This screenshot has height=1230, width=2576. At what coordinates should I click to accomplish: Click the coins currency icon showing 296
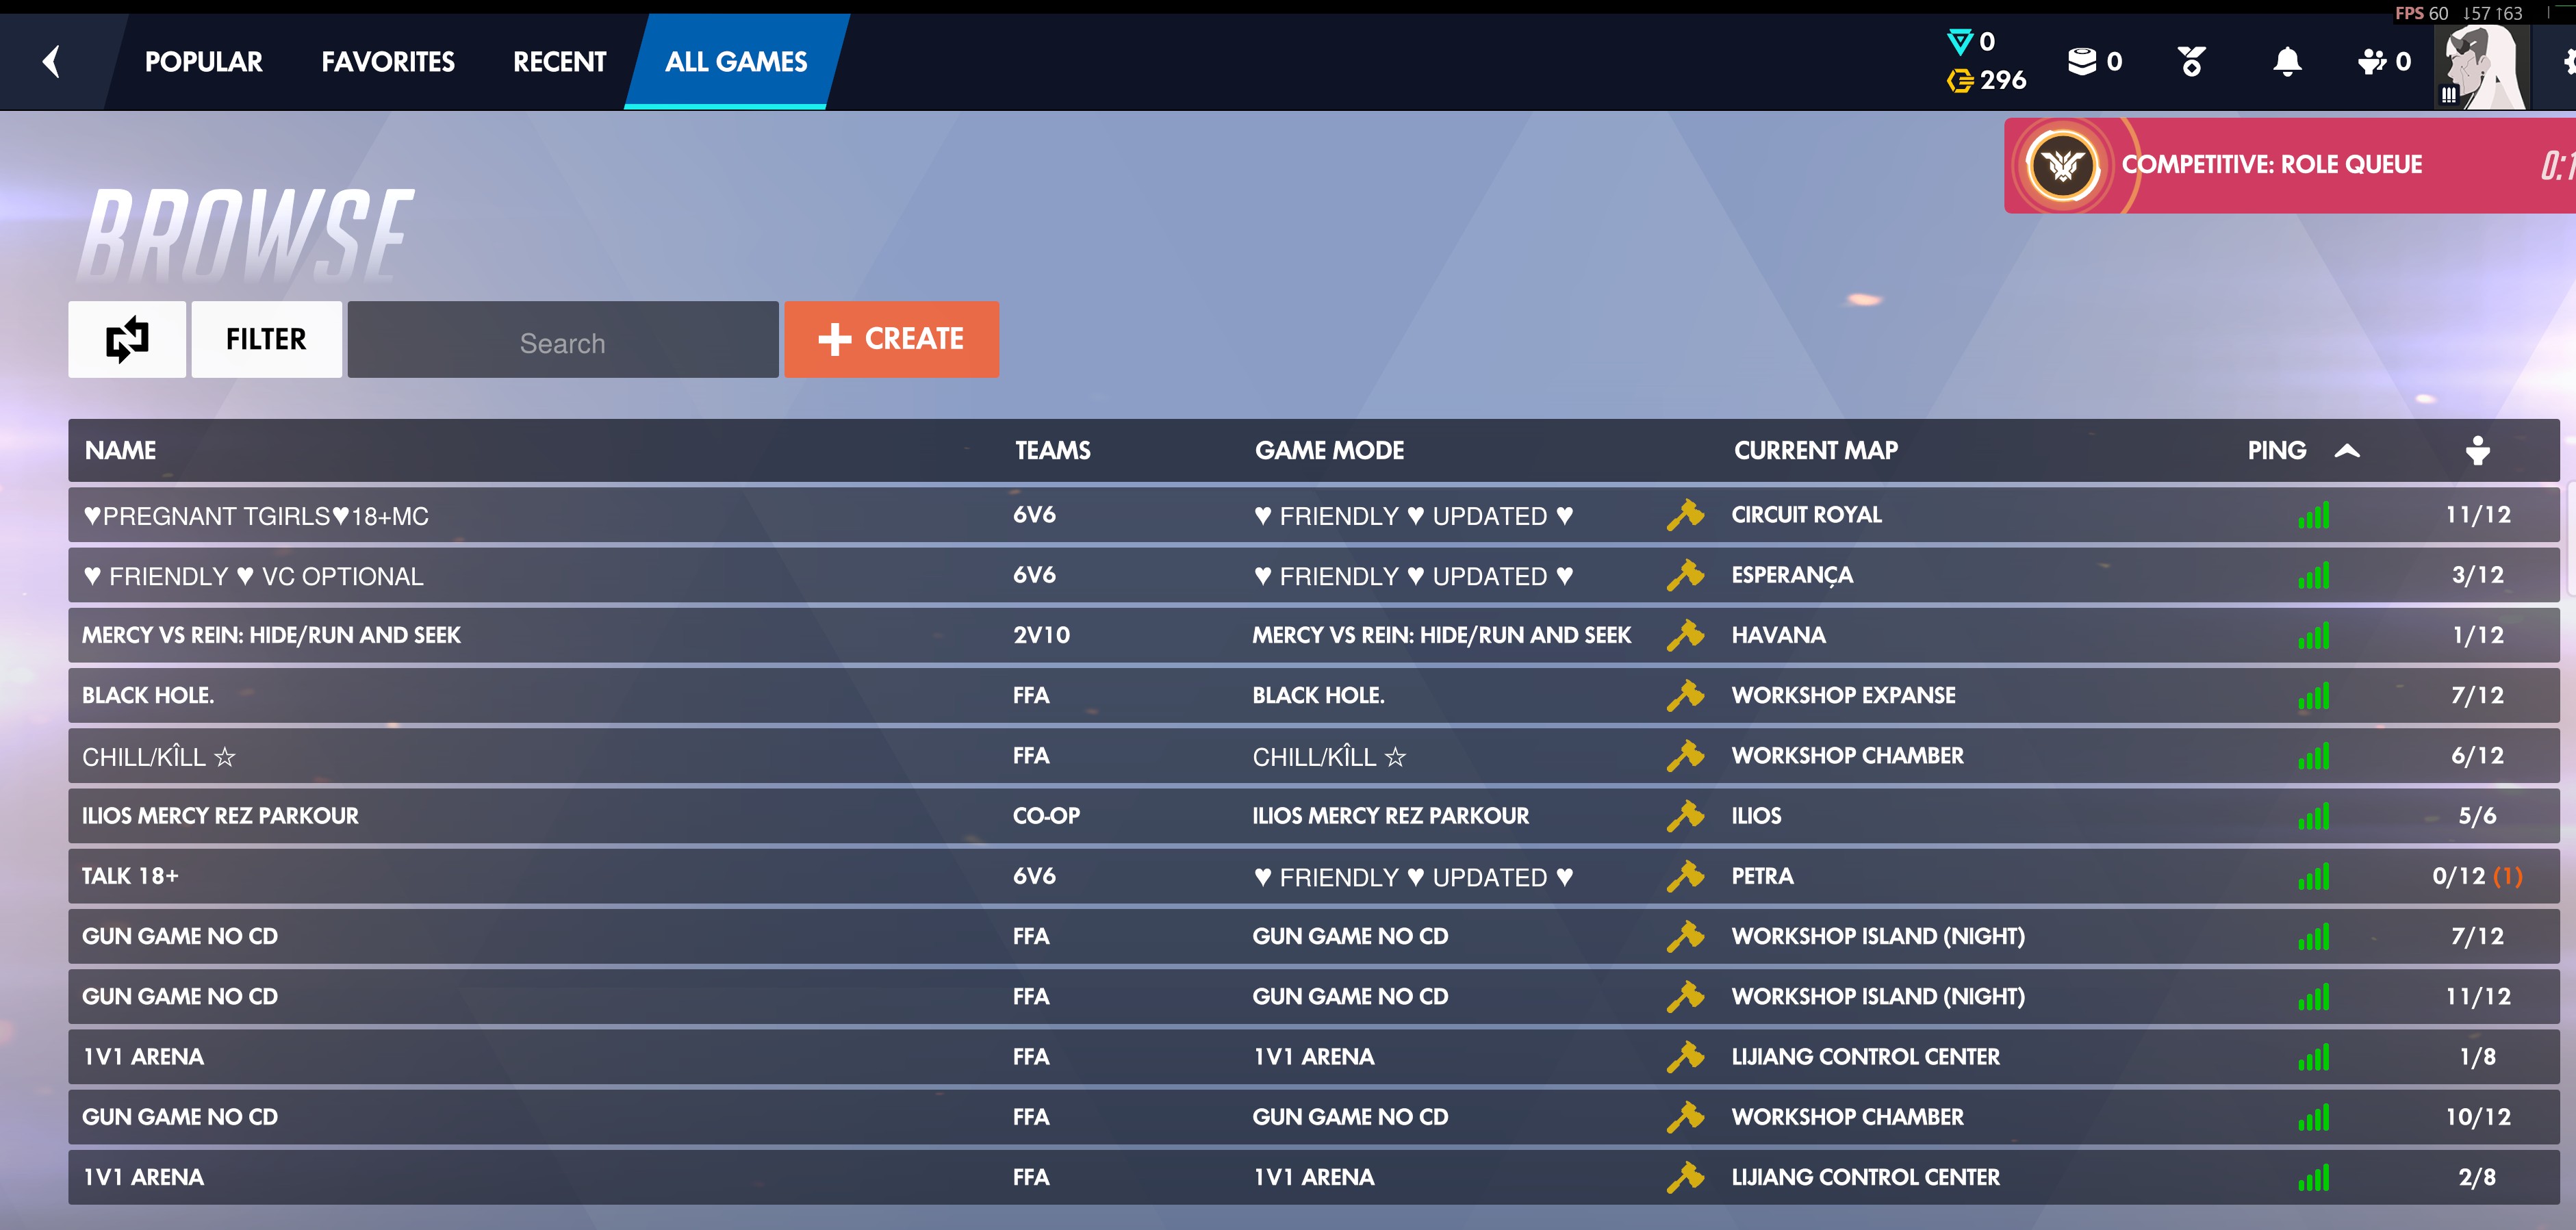1960,80
